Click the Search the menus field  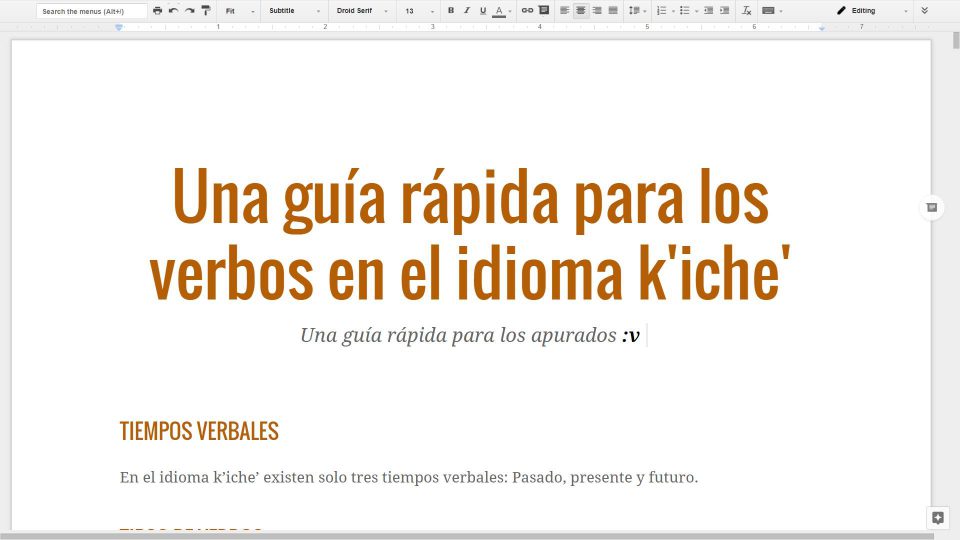[92, 11]
